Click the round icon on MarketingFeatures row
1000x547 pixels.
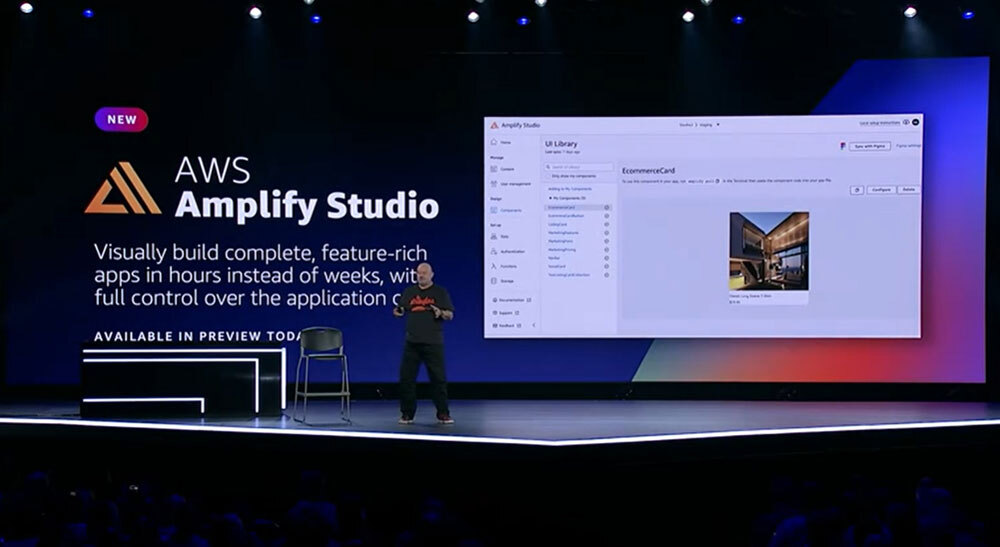(x=607, y=233)
